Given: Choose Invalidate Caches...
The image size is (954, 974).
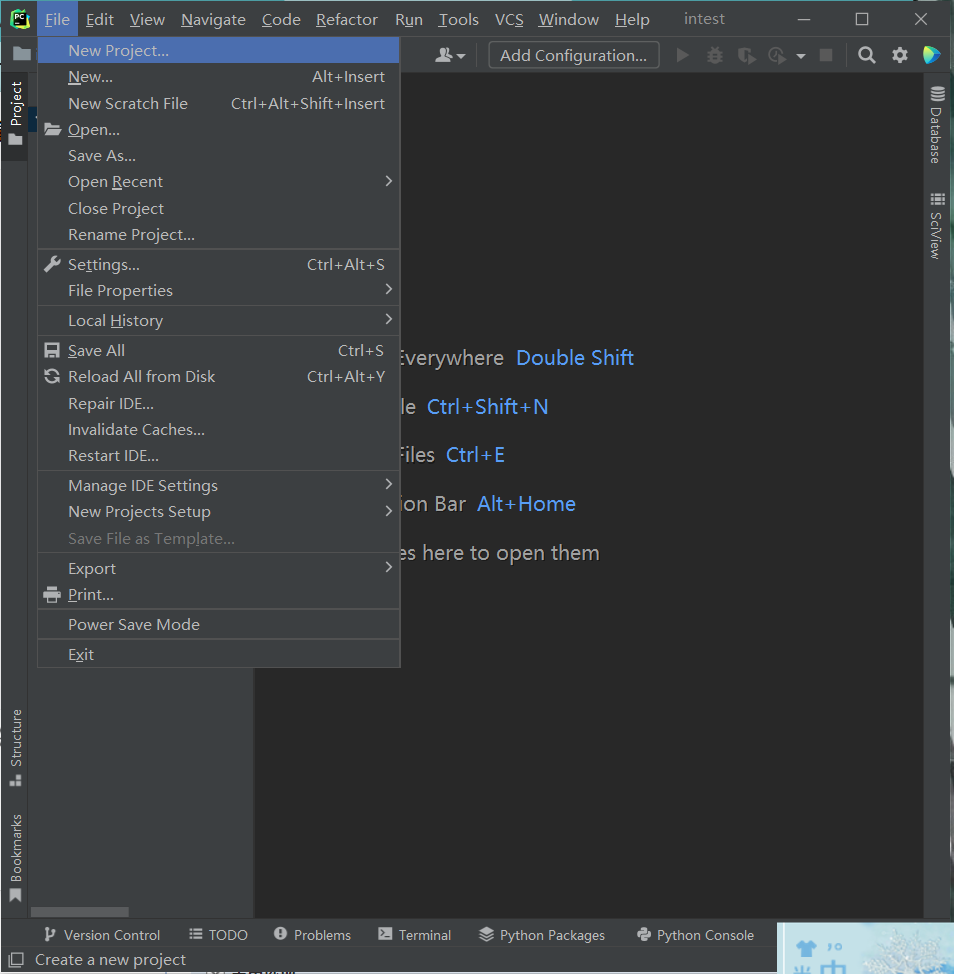Looking at the screenshot, I should tap(218, 429).
